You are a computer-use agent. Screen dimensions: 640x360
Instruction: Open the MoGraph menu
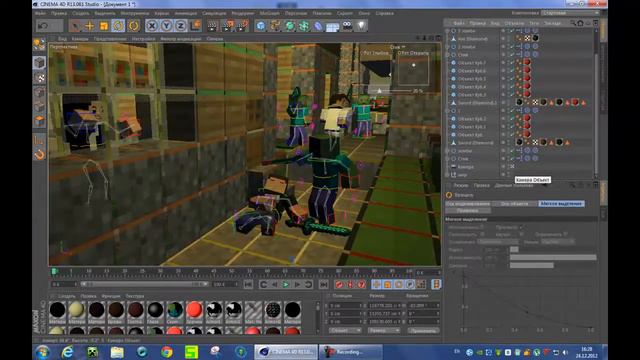[269, 13]
